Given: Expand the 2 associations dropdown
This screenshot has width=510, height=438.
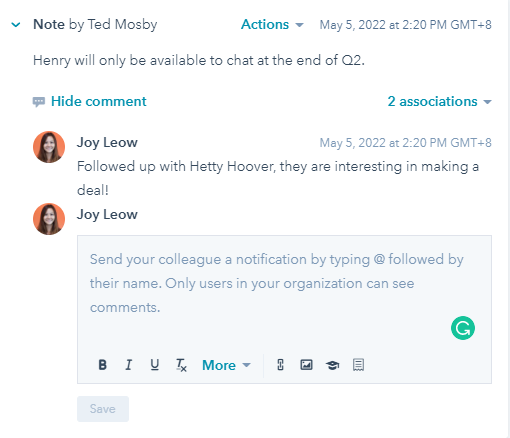Looking at the screenshot, I should click(x=439, y=101).
